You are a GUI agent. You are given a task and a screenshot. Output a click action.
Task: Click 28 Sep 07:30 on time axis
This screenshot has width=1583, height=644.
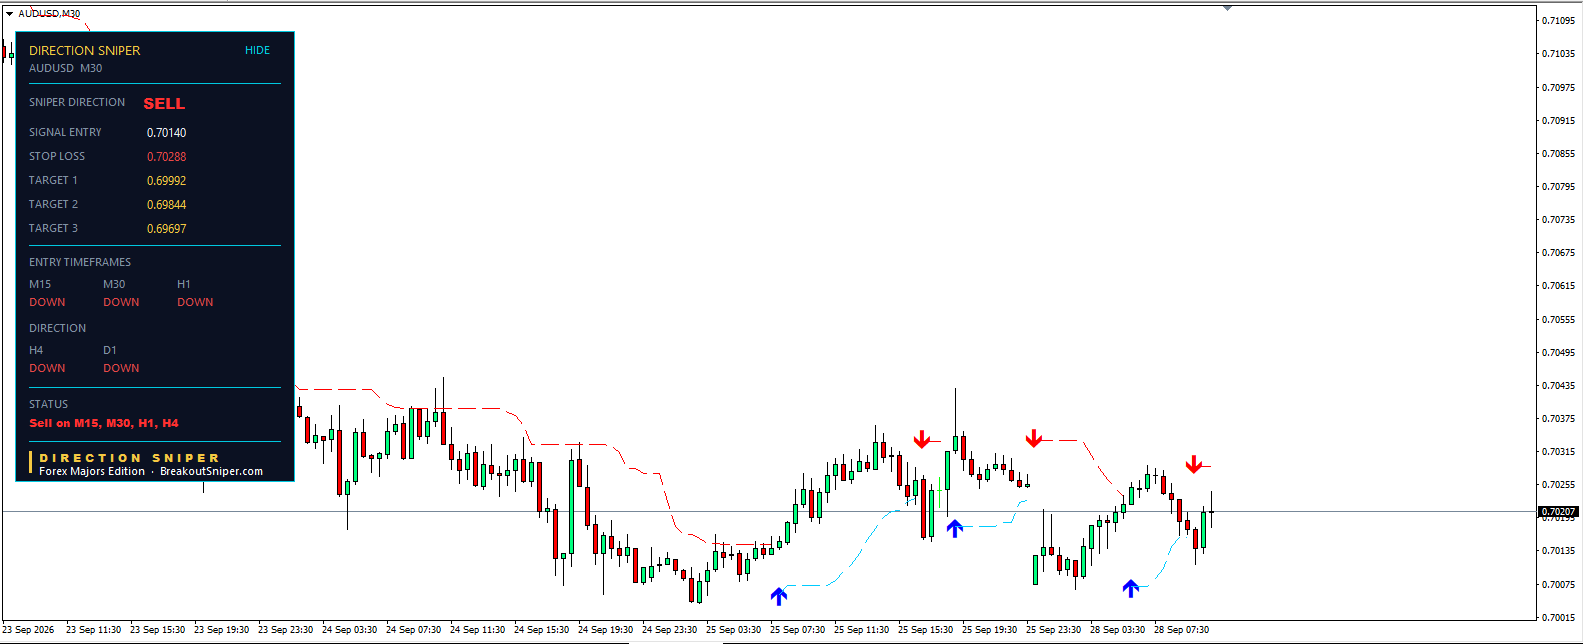[x=1181, y=630]
